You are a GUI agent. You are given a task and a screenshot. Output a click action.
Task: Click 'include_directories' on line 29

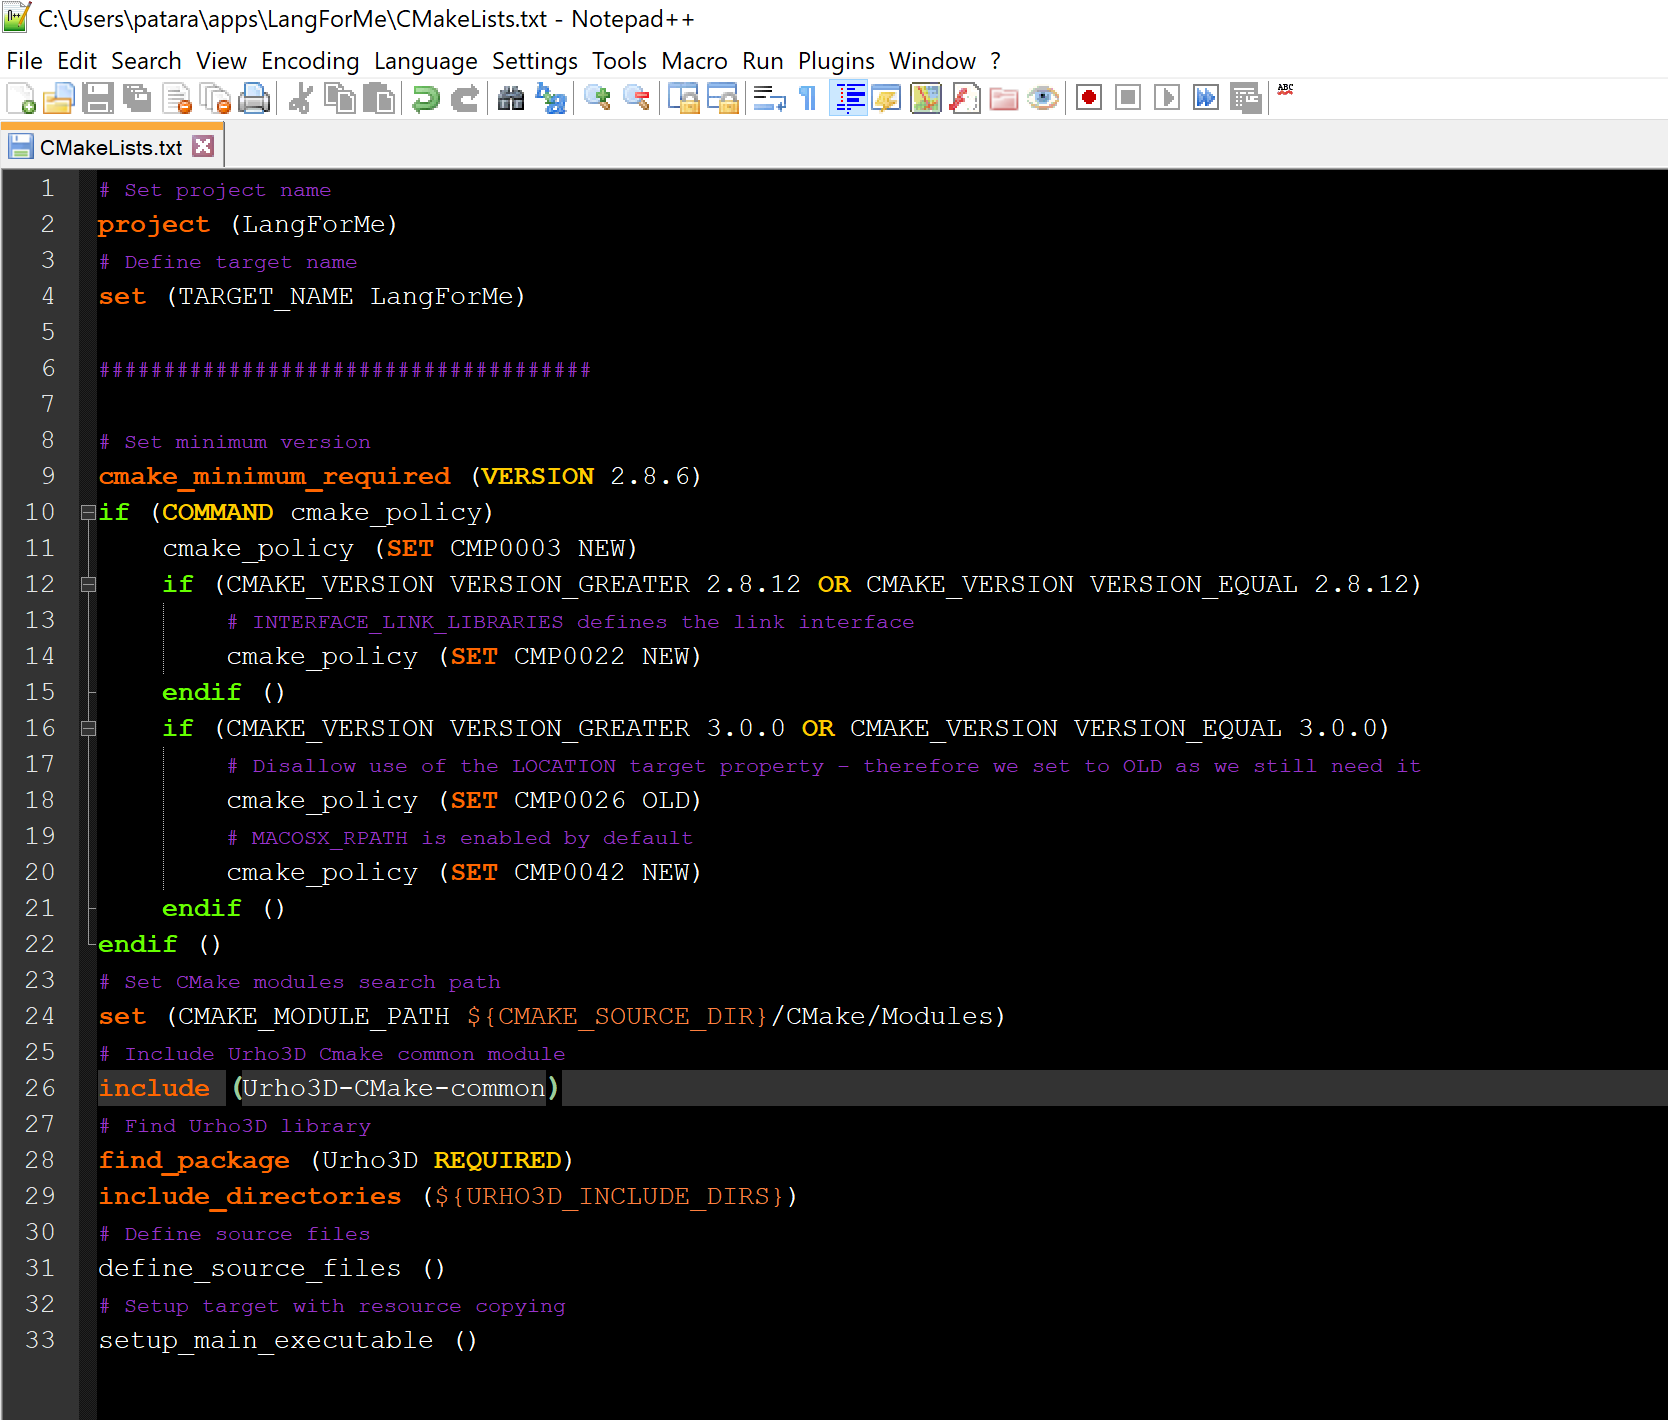tap(250, 1197)
